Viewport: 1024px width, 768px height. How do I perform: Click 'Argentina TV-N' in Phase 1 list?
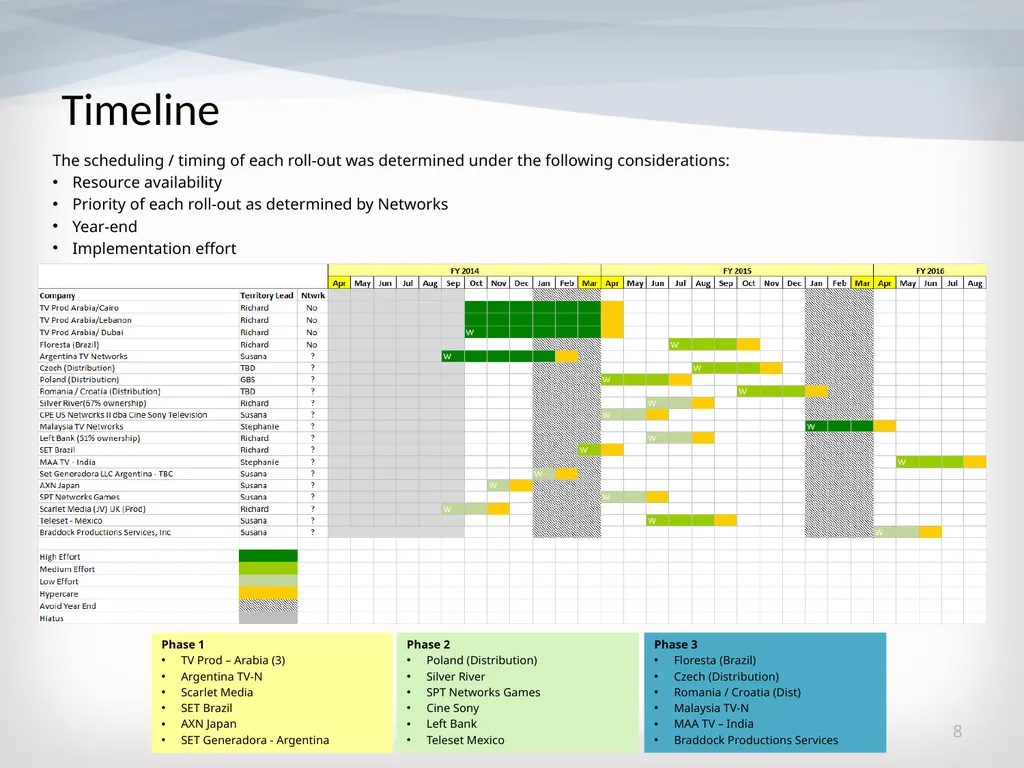tap(221, 677)
